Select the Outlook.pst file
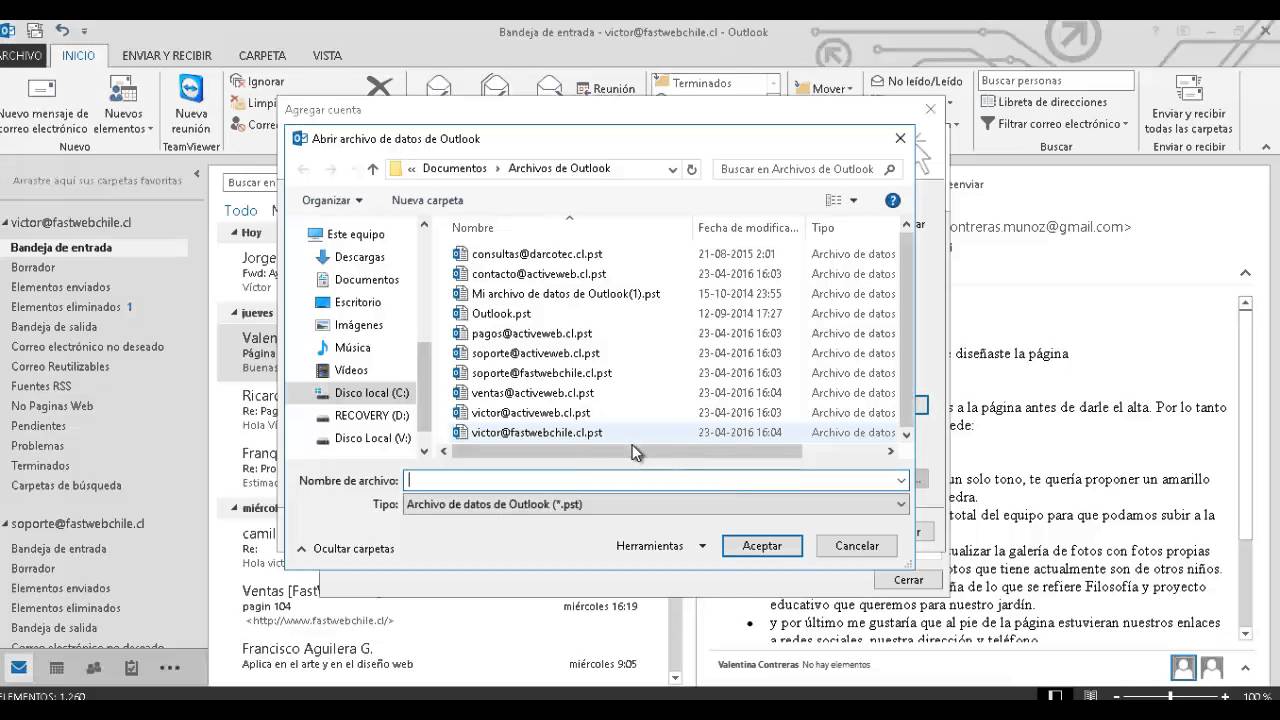This screenshot has height=720, width=1280. (x=501, y=314)
